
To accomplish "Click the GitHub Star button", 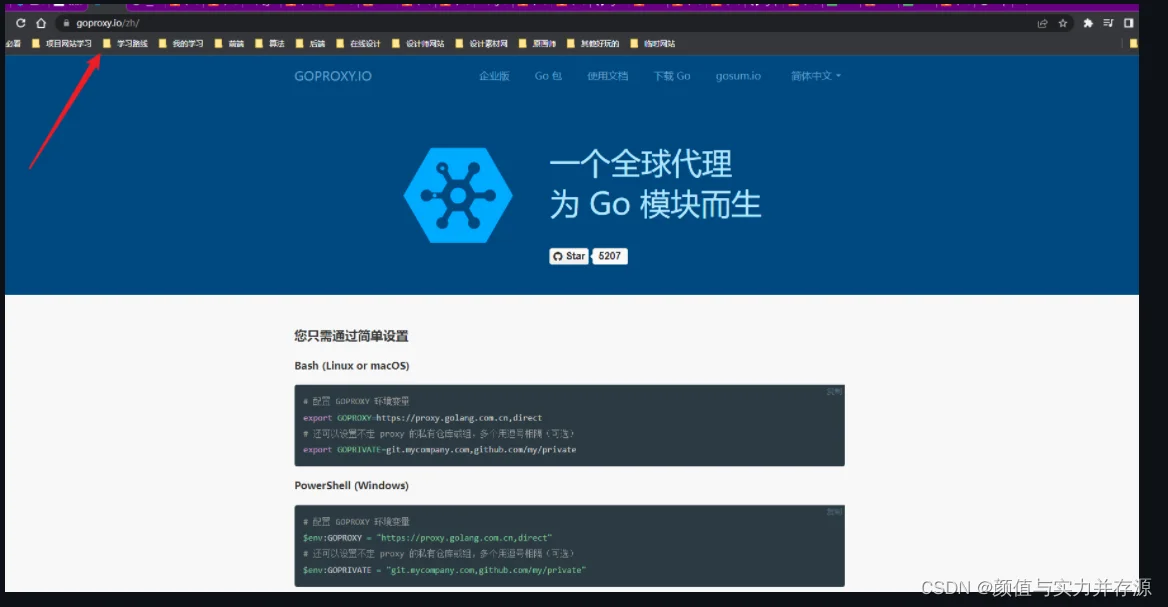I will (x=569, y=256).
